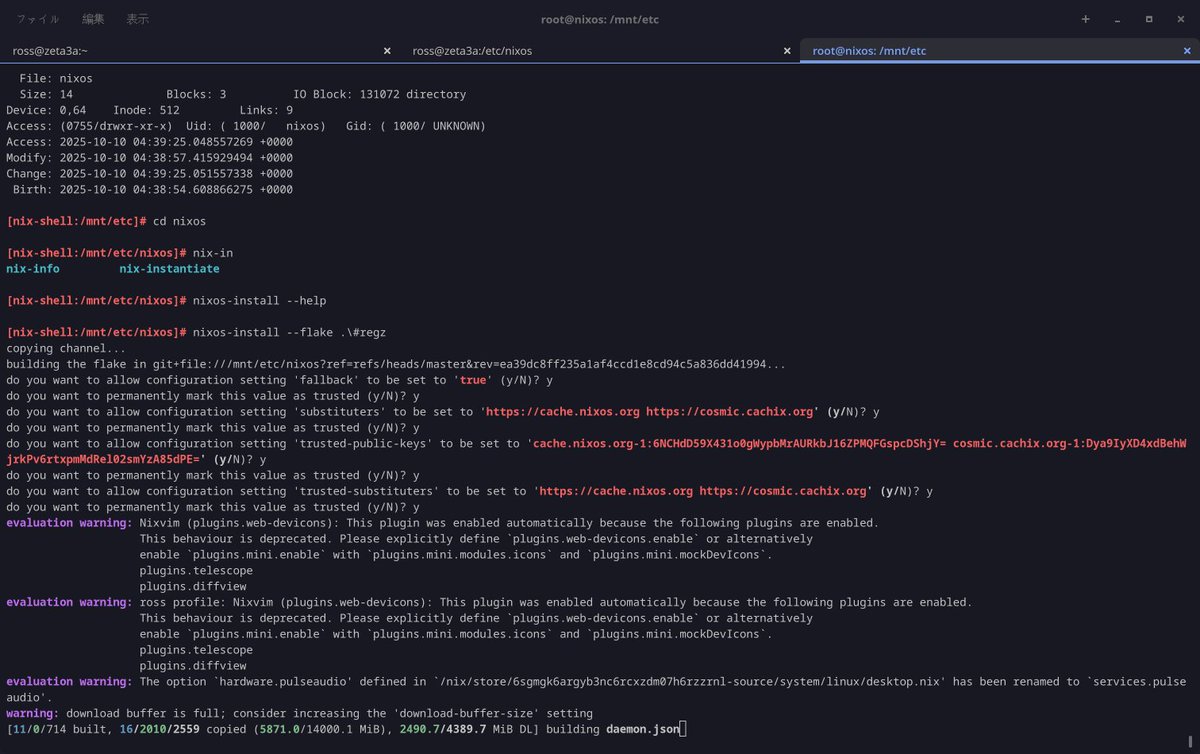Close the ross@zeta3a:~ tab
Image resolution: width=1200 pixels, height=754 pixels.
pos(387,50)
